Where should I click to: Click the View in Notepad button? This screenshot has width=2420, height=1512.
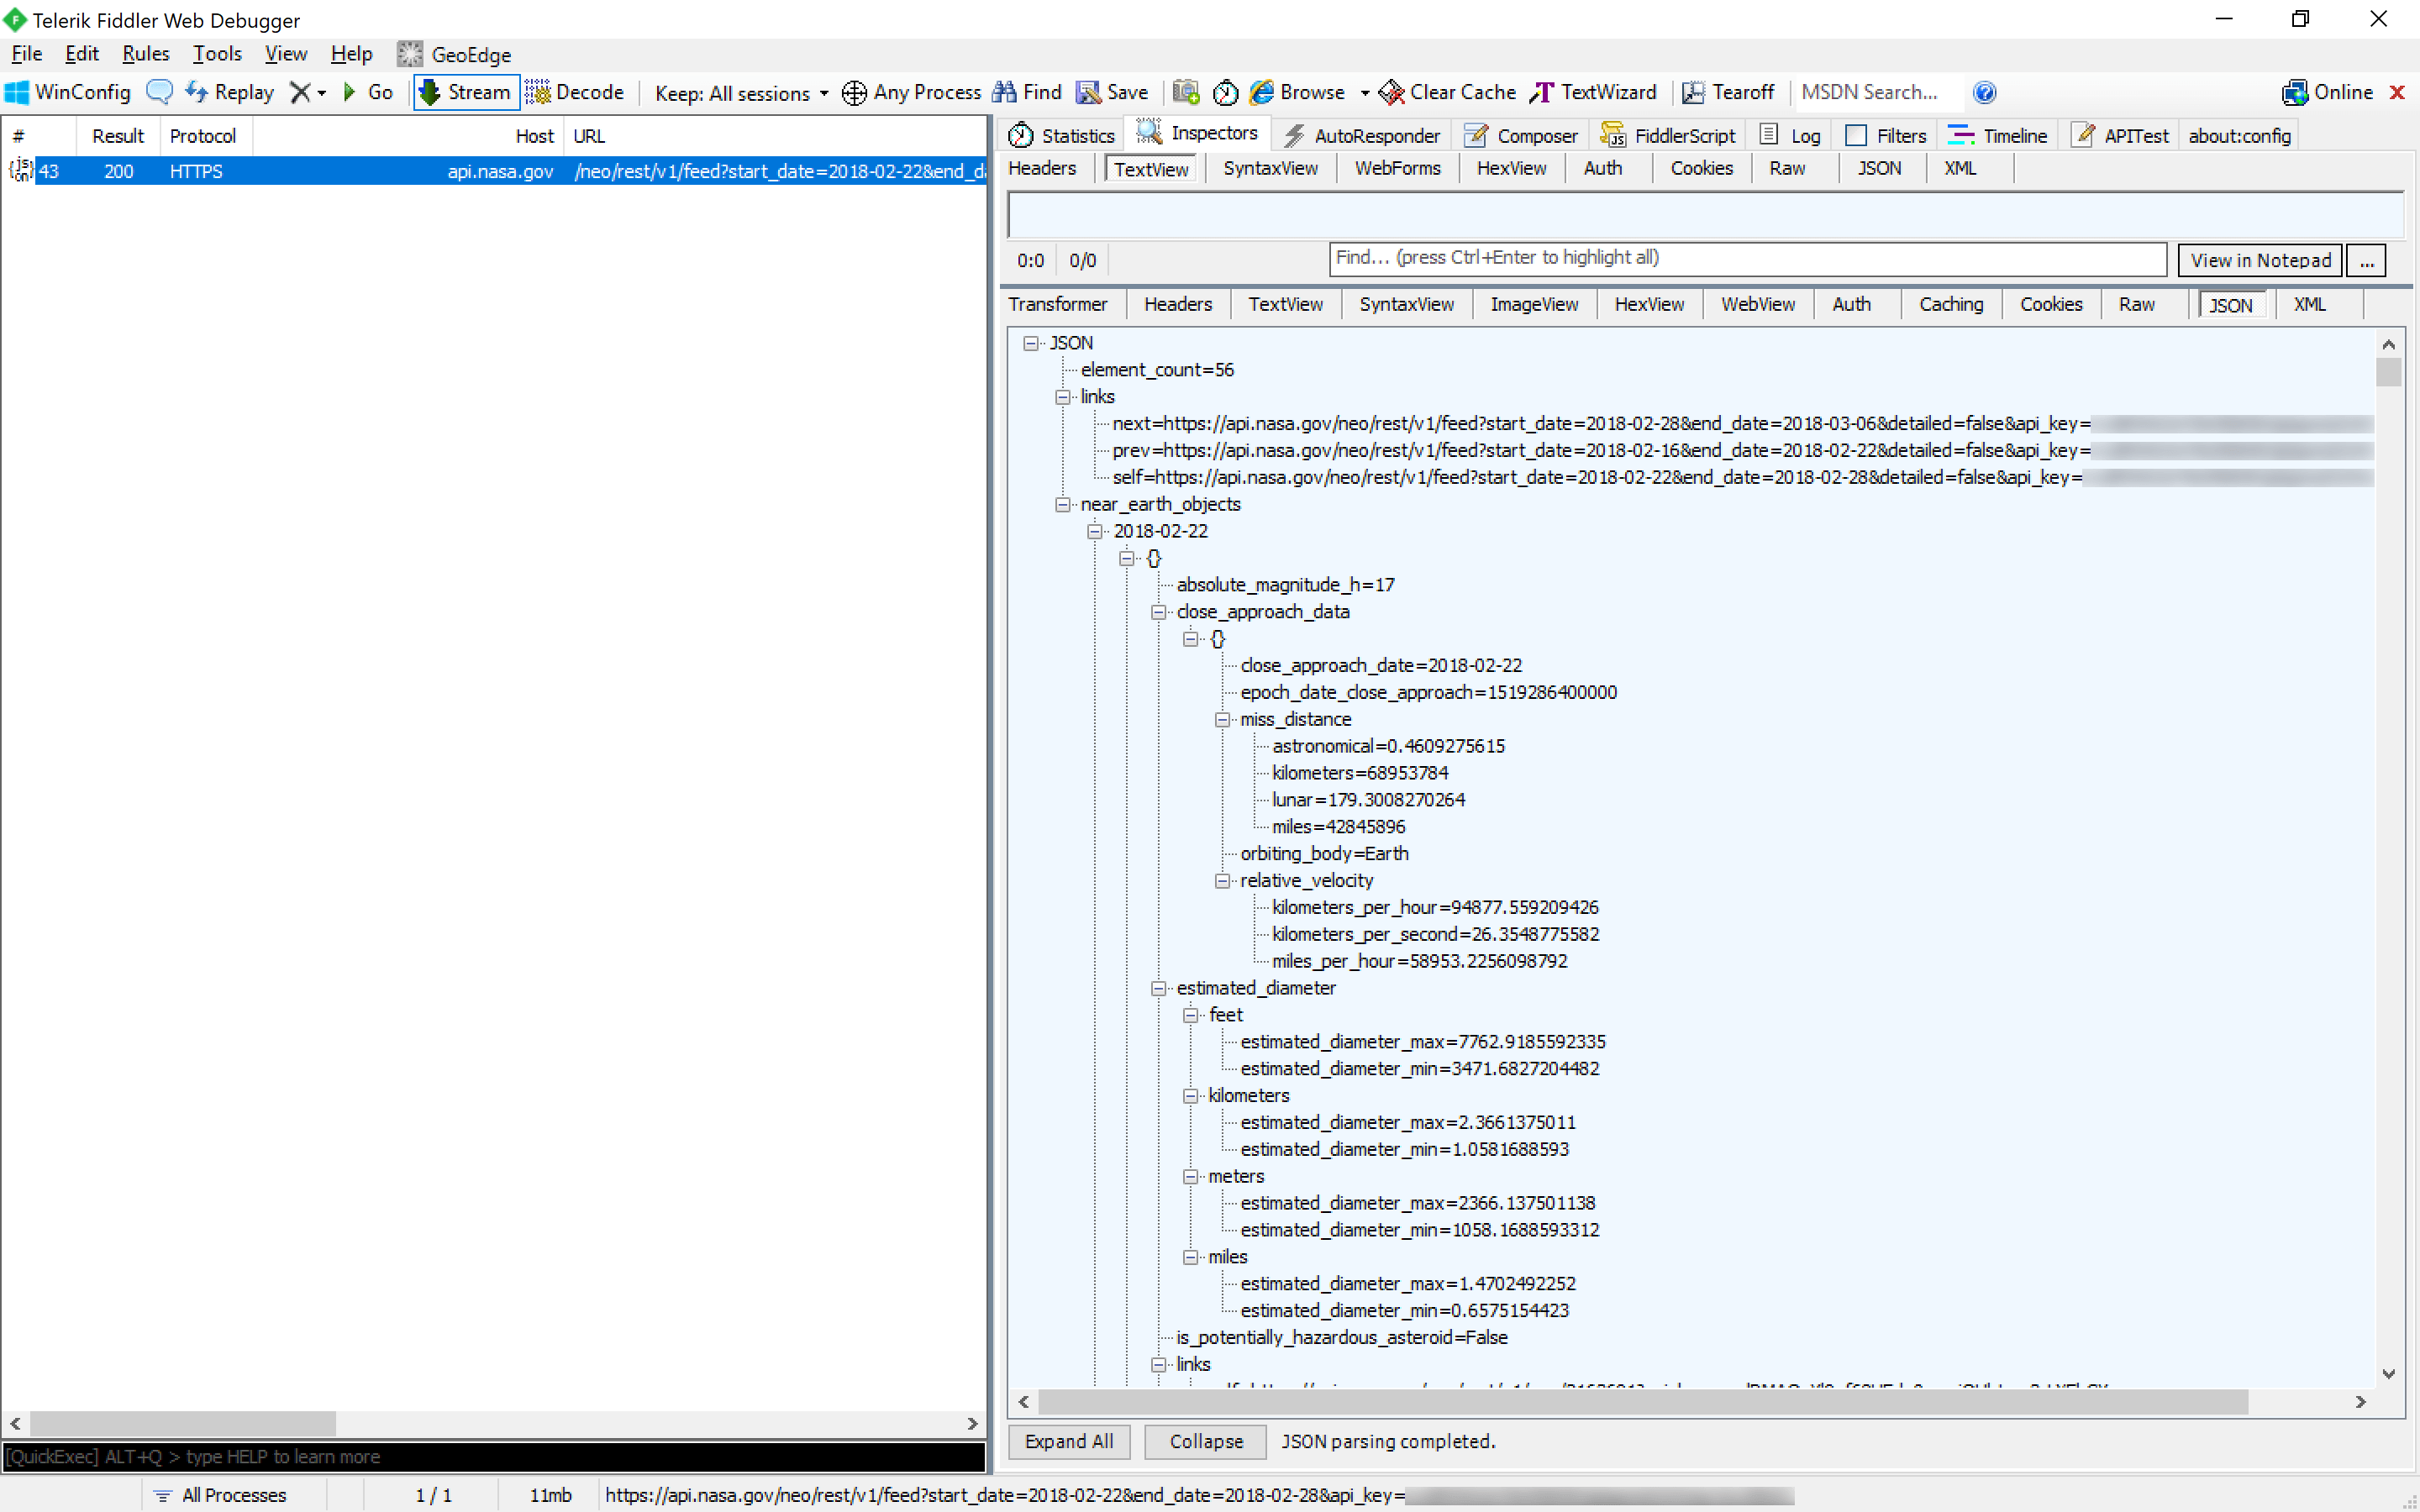click(x=2260, y=260)
